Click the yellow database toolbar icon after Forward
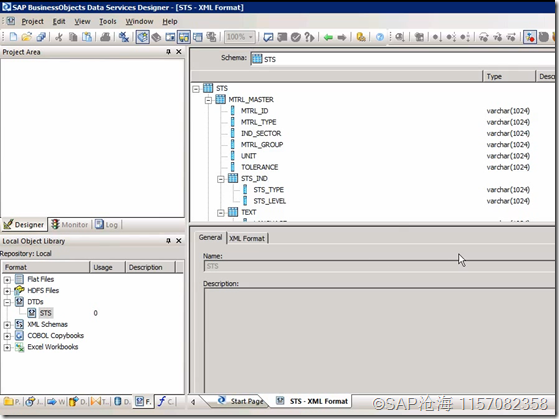Viewport: 559px width, 419px height. 361,37
